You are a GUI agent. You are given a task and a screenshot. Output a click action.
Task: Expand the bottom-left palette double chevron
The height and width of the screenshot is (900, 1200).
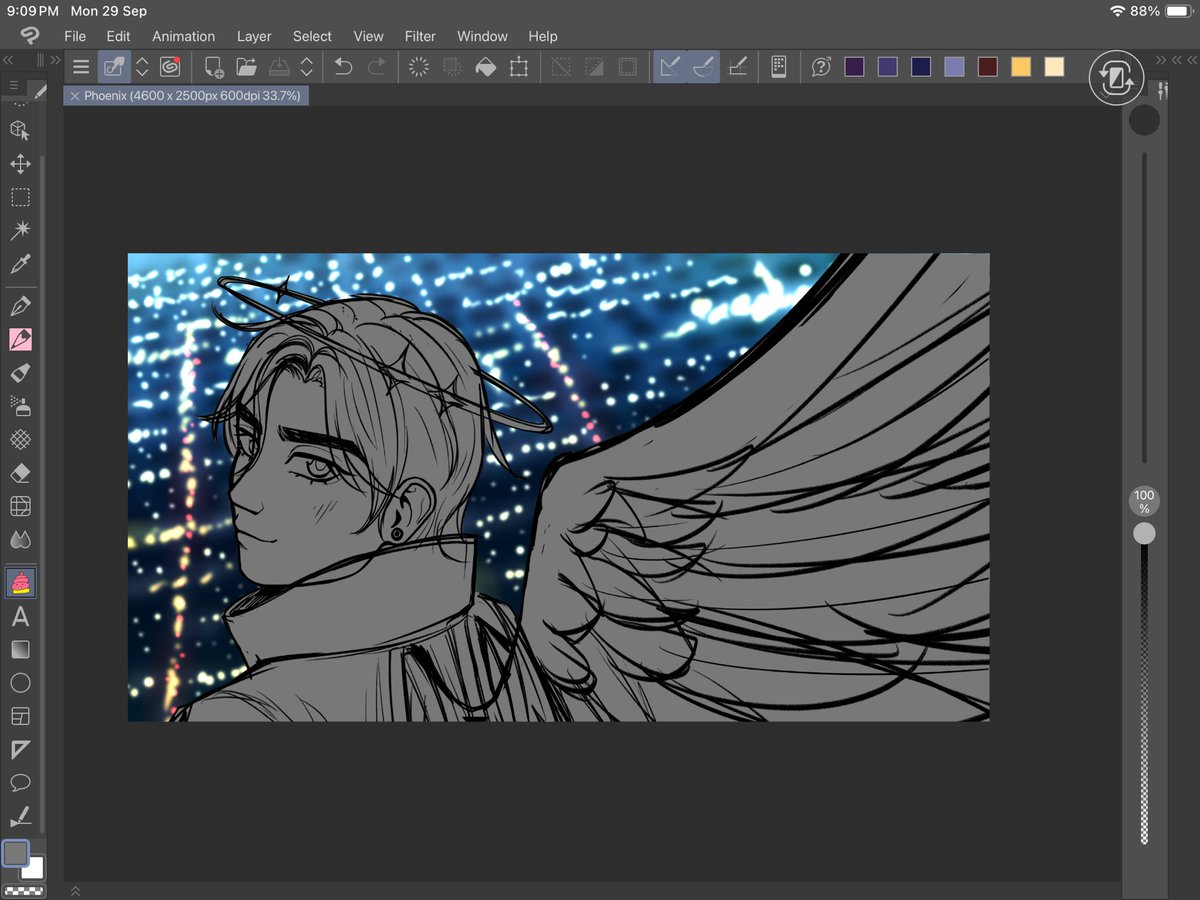pyautogui.click(x=75, y=891)
